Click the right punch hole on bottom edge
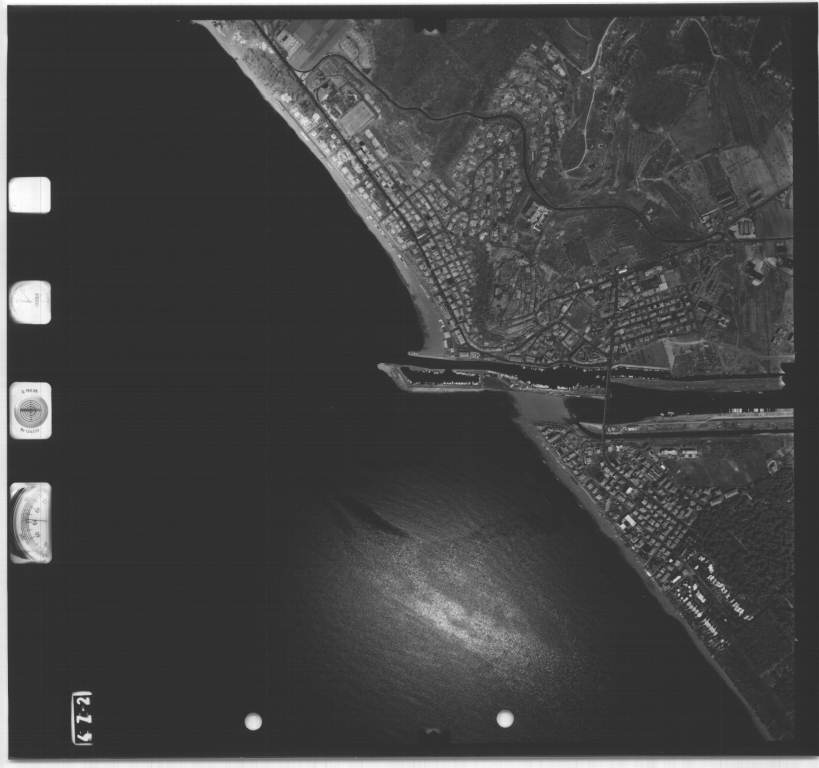This screenshot has width=819, height=768. 505,718
